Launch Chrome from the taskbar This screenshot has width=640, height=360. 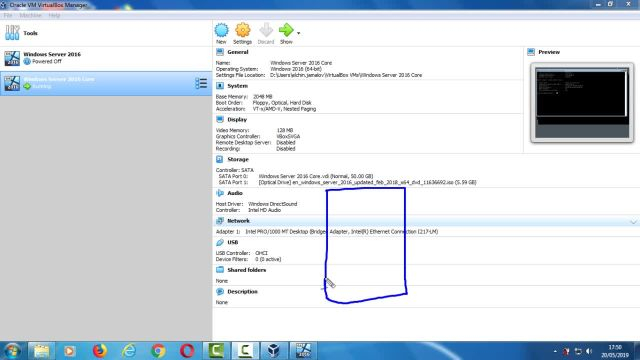158,351
